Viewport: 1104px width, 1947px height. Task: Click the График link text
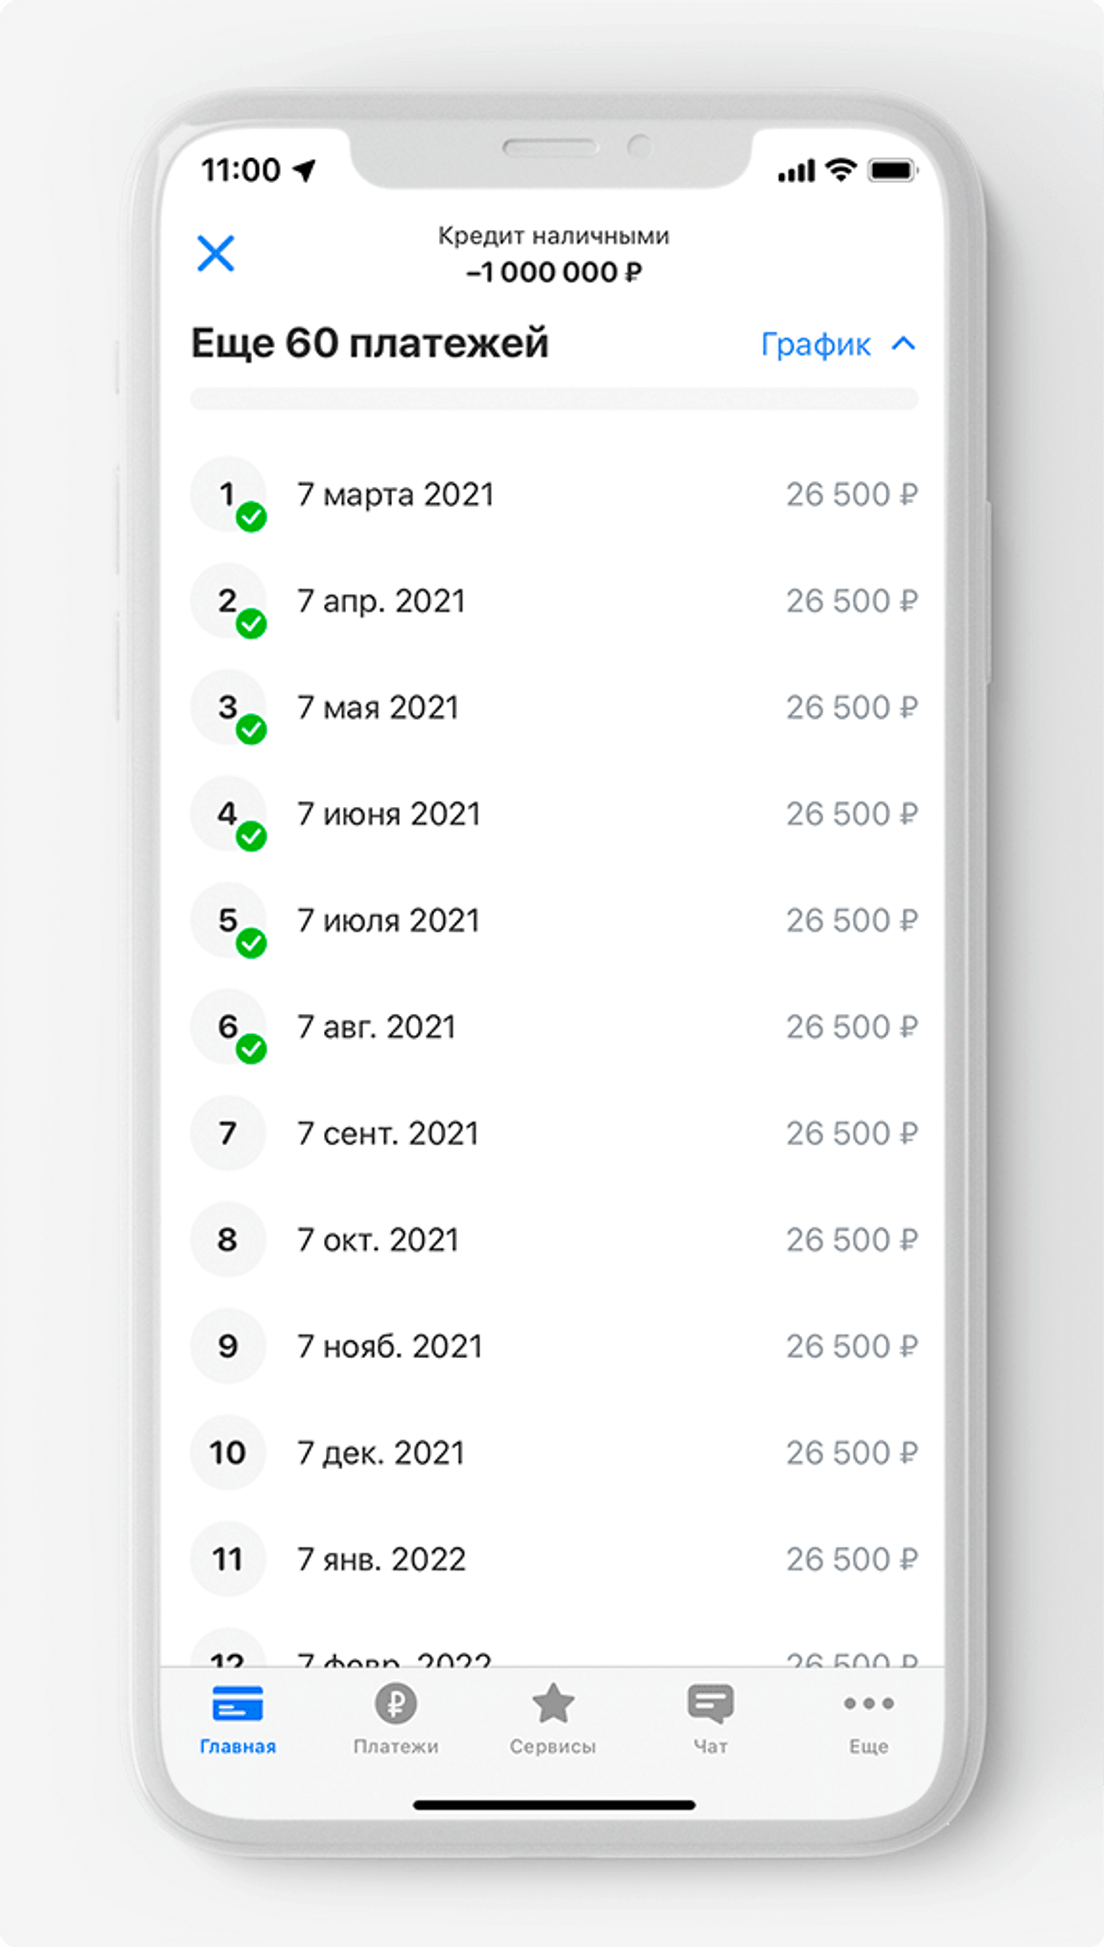(x=815, y=345)
